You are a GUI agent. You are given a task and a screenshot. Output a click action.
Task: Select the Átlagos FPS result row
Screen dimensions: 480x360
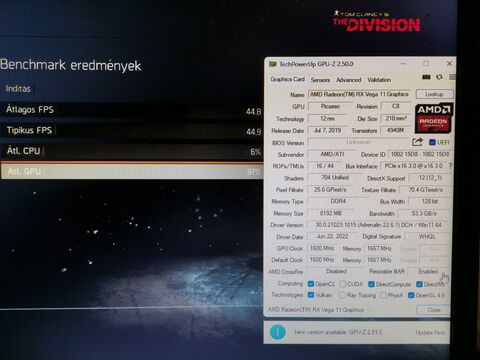click(132, 110)
